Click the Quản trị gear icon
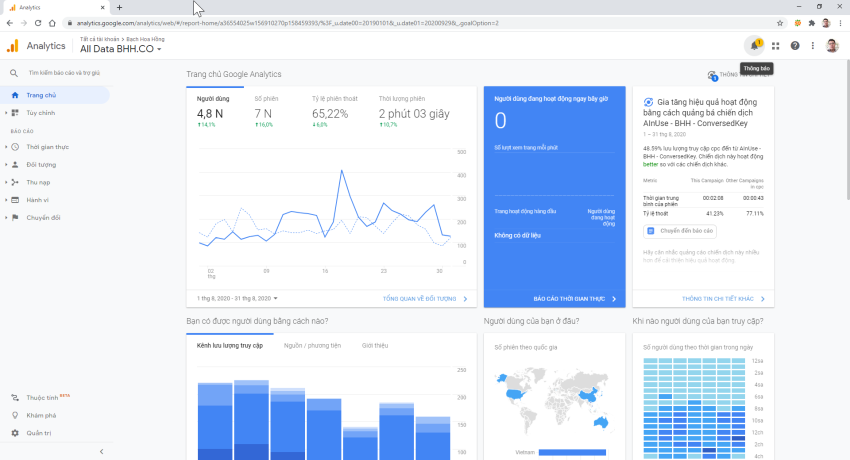This screenshot has width=850, height=460. pyautogui.click(x=15, y=433)
